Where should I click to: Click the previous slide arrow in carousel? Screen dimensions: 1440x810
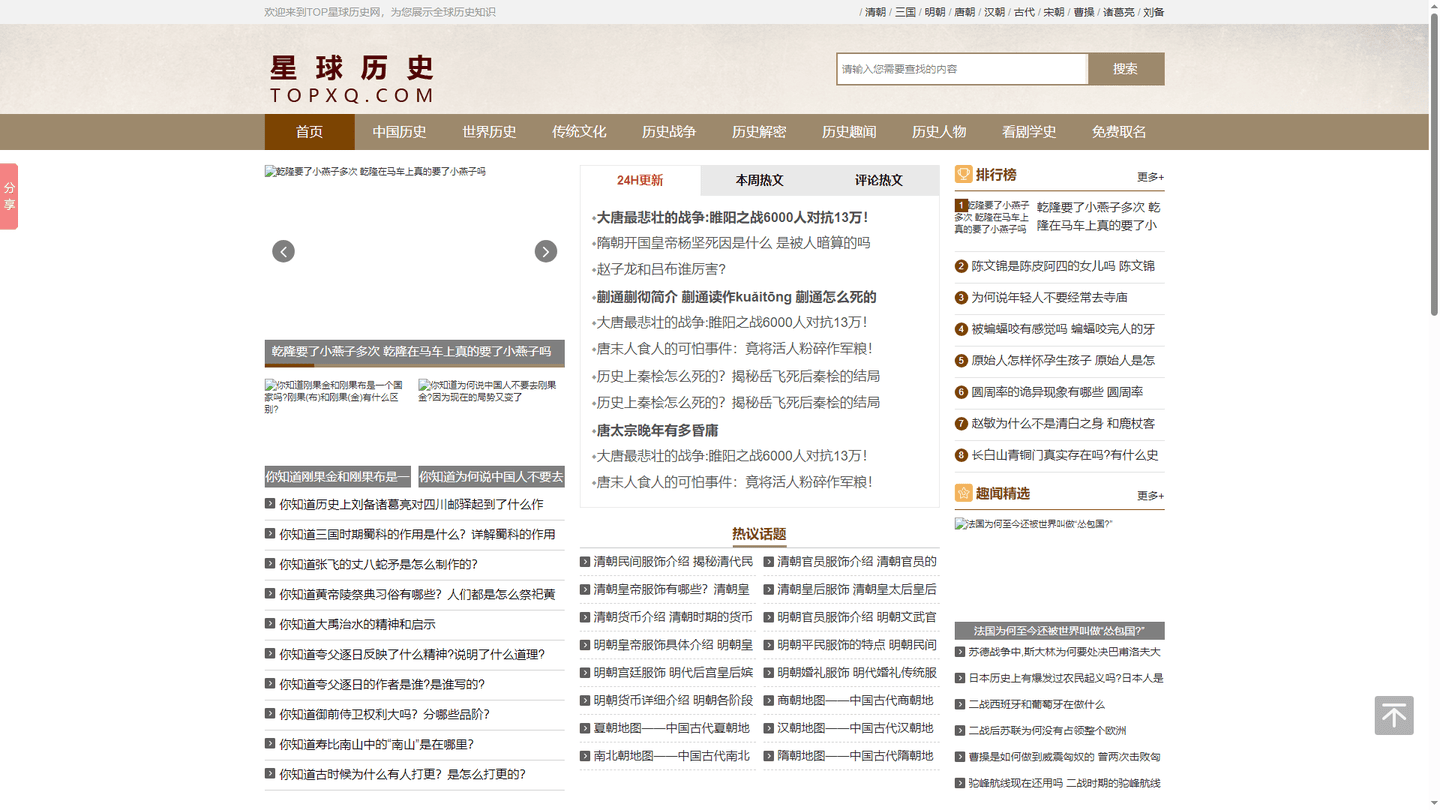[283, 251]
